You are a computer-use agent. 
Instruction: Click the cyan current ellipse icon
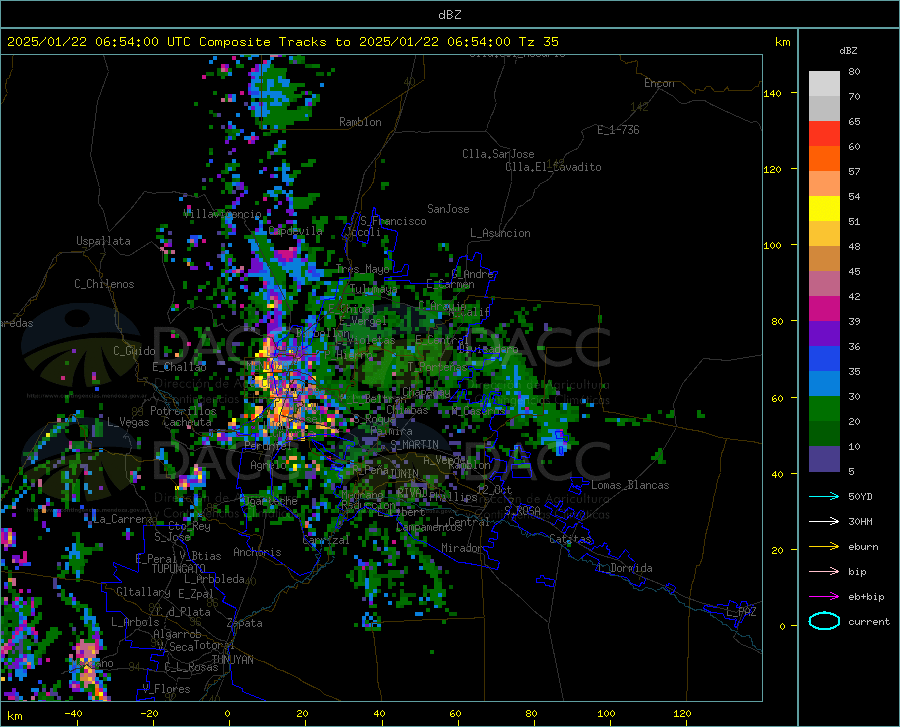click(824, 621)
